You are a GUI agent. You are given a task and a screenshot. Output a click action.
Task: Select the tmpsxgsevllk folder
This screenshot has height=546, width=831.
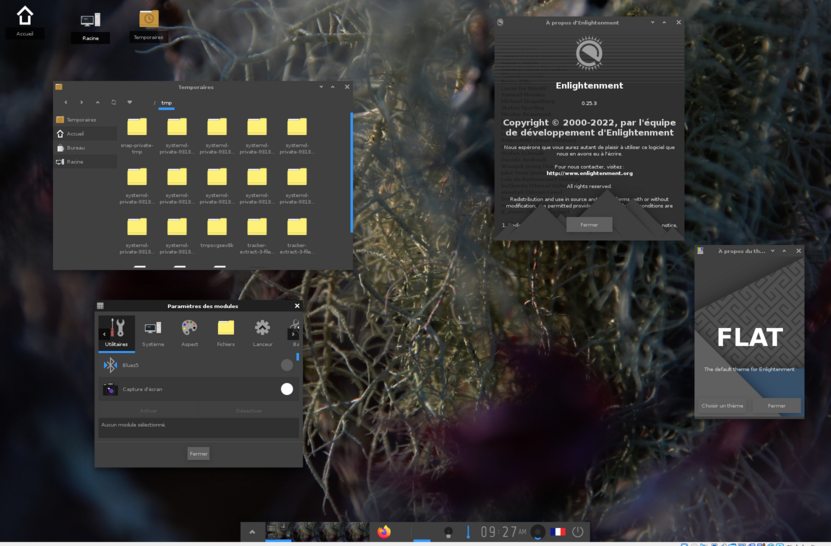tap(217, 234)
